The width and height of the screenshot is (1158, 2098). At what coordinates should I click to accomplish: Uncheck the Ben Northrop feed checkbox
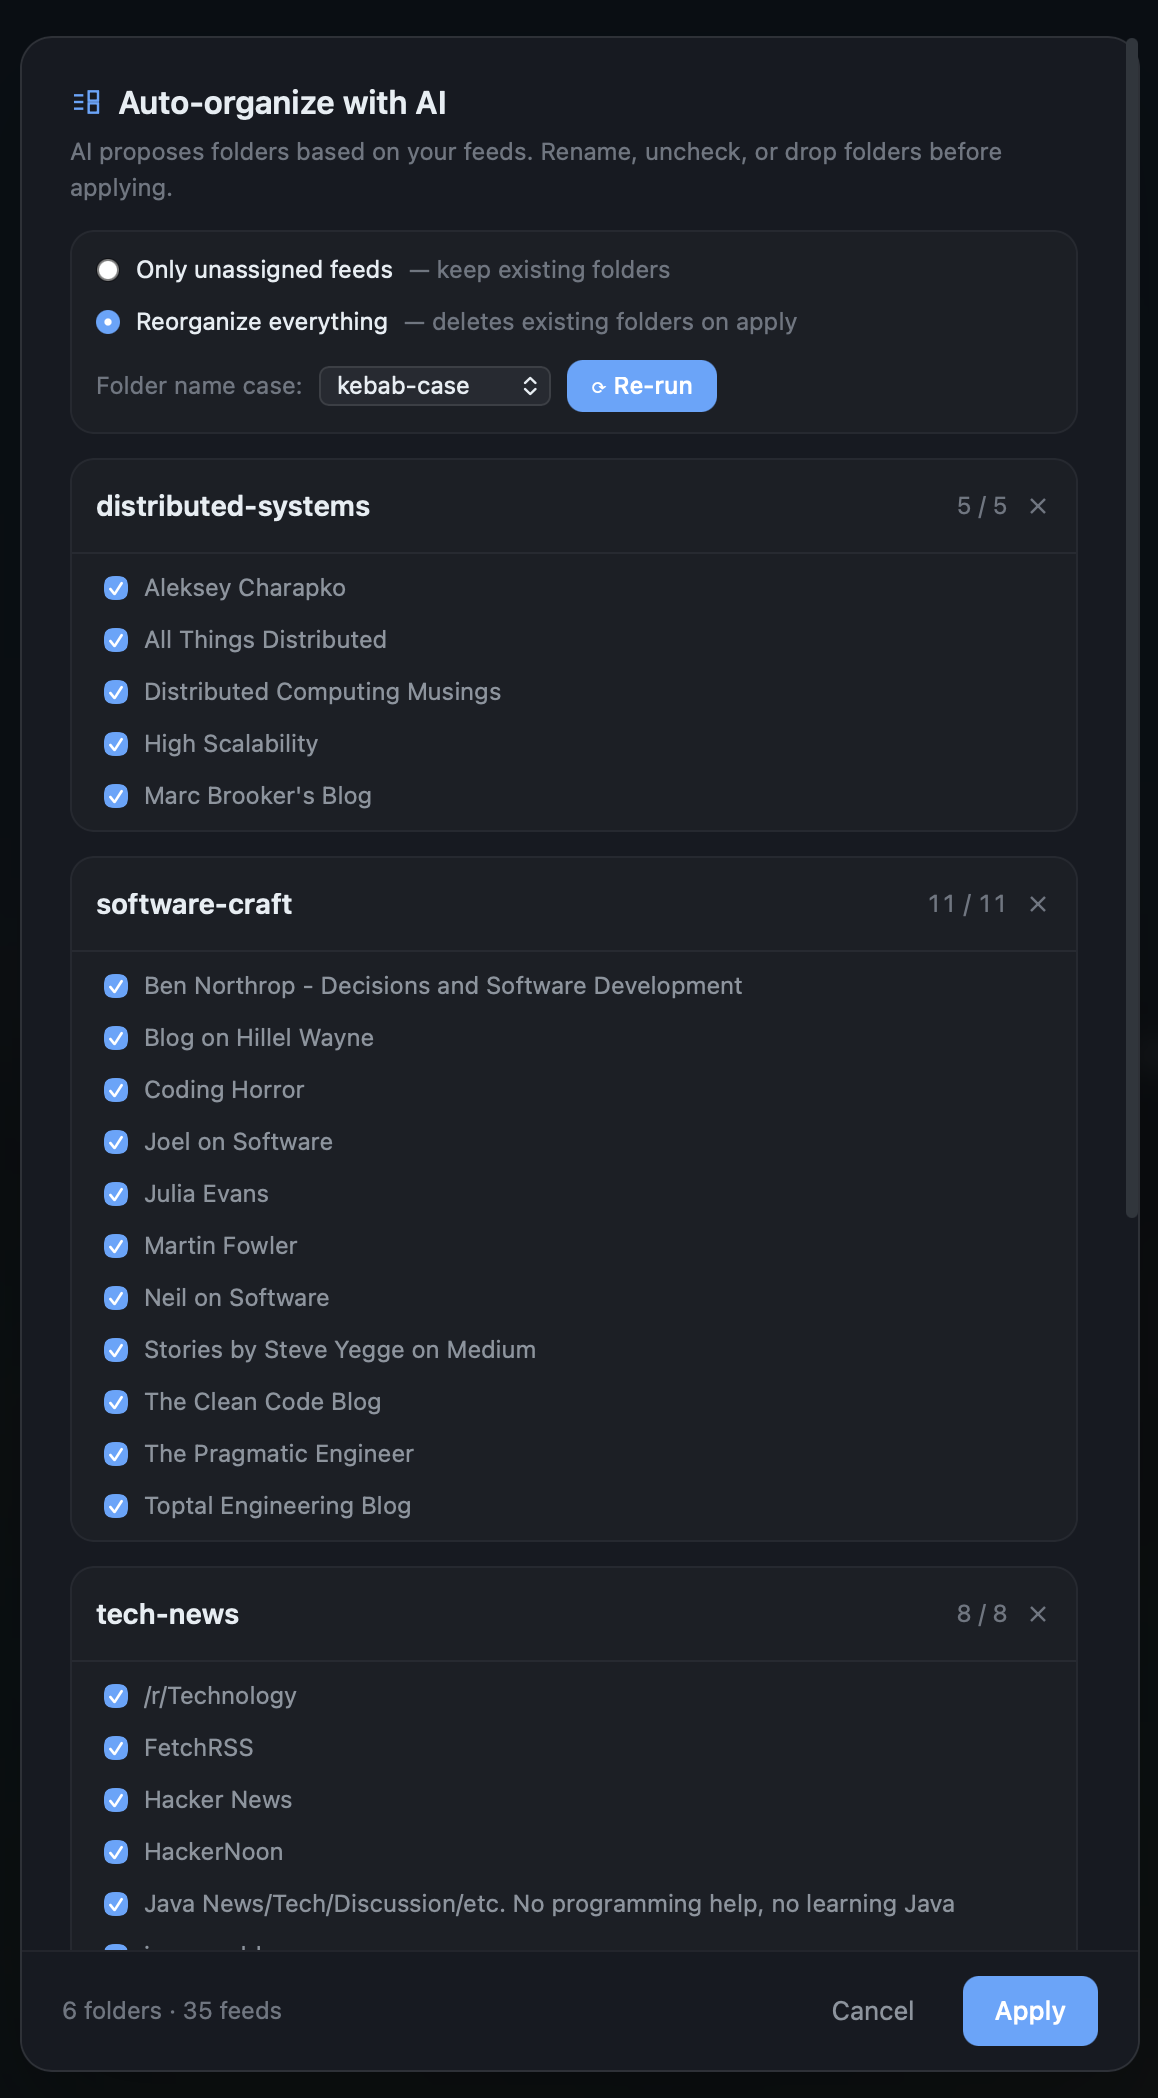coord(116,986)
